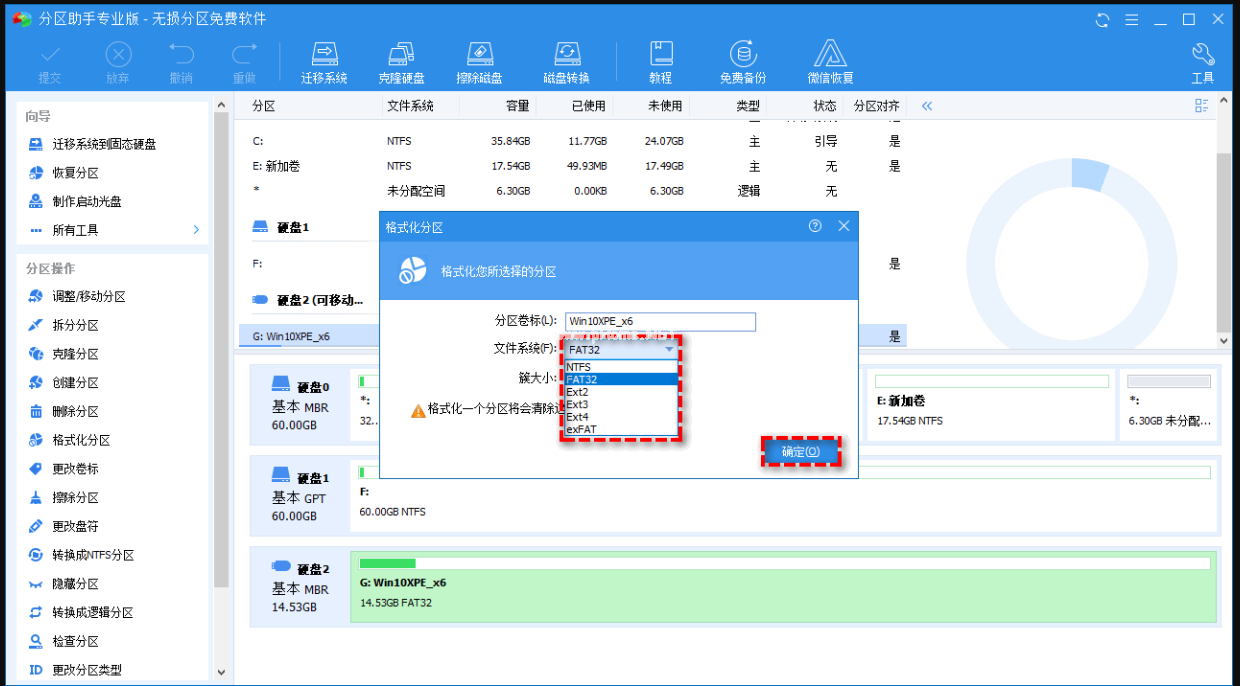
Task: Select 格式化分区 in the sidebar
Action: click(81, 440)
